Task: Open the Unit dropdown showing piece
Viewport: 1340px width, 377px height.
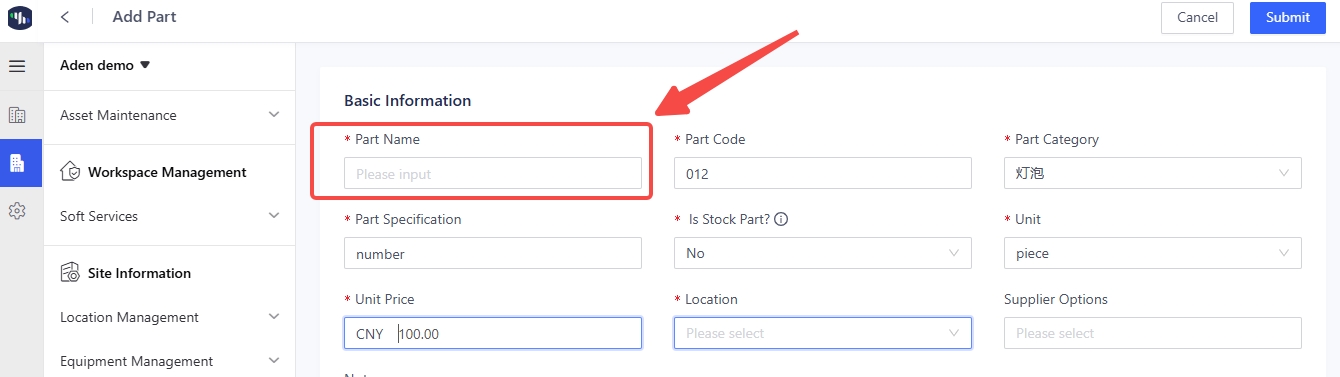Action: coord(1152,253)
